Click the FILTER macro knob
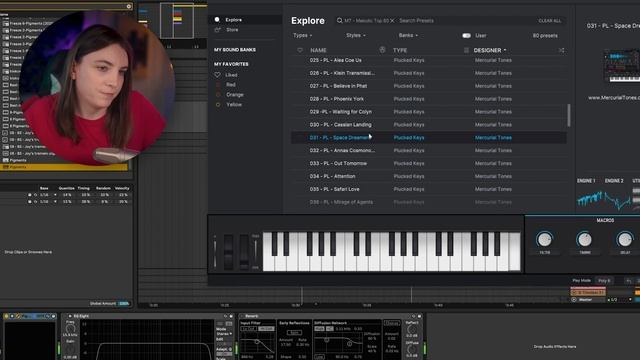Screen dimensions: 640x360 coord(544,240)
